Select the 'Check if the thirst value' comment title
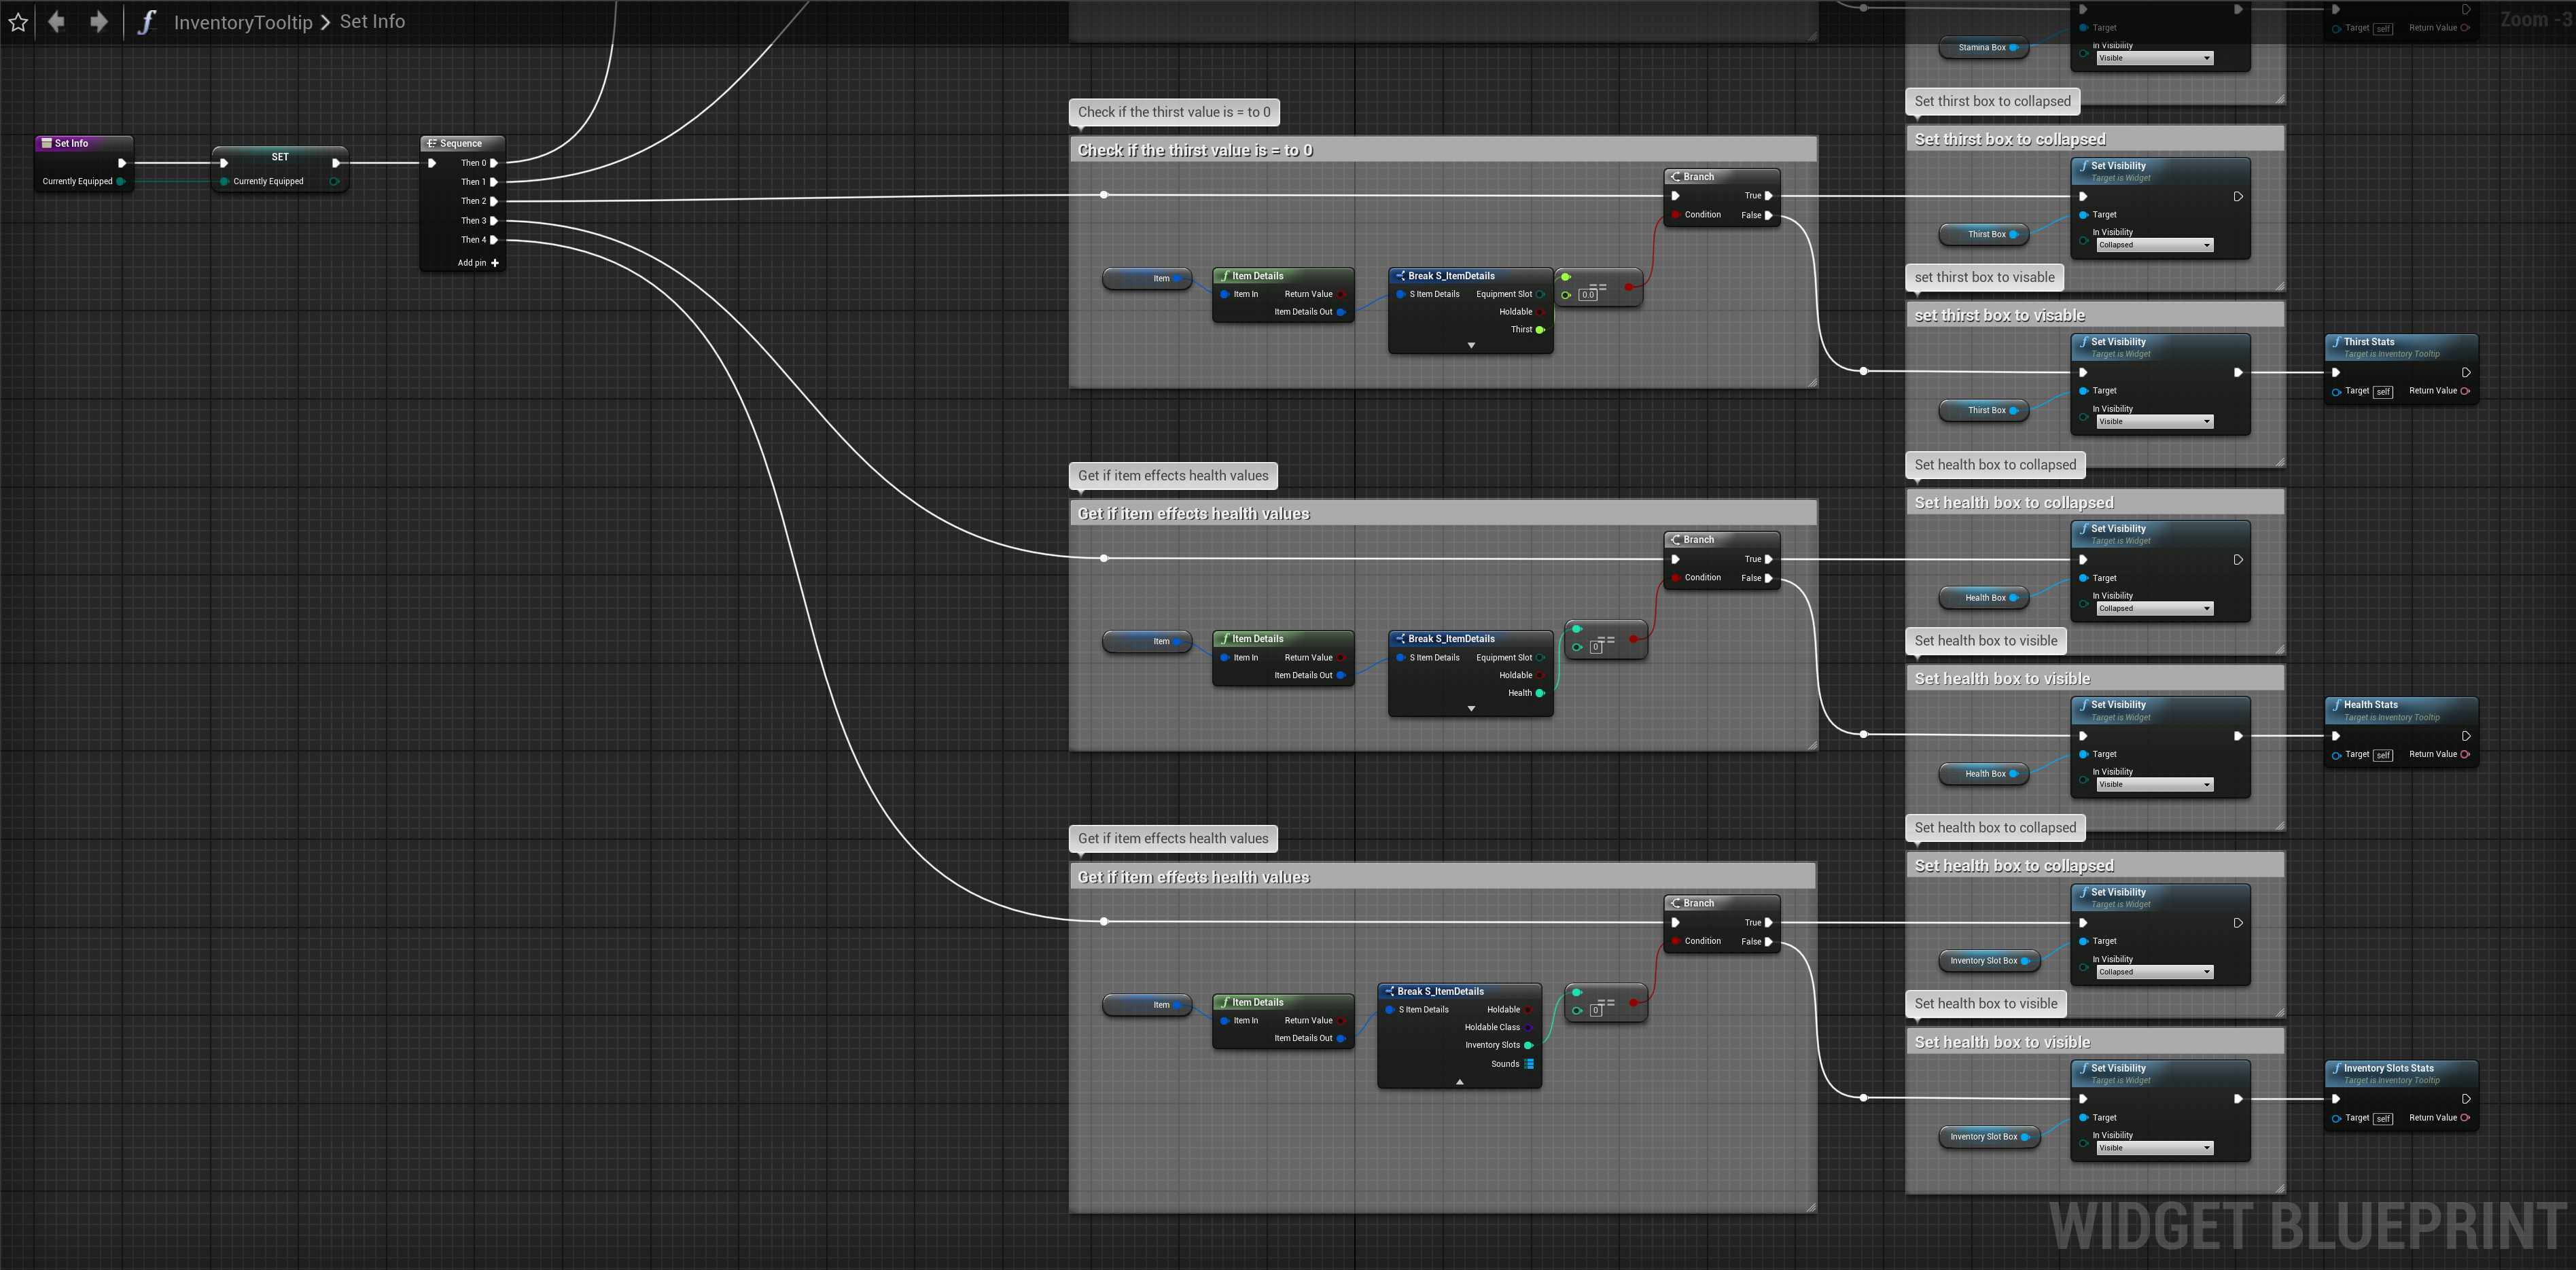Image resolution: width=2576 pixels, height=1270 pixels. (1195, 151)
